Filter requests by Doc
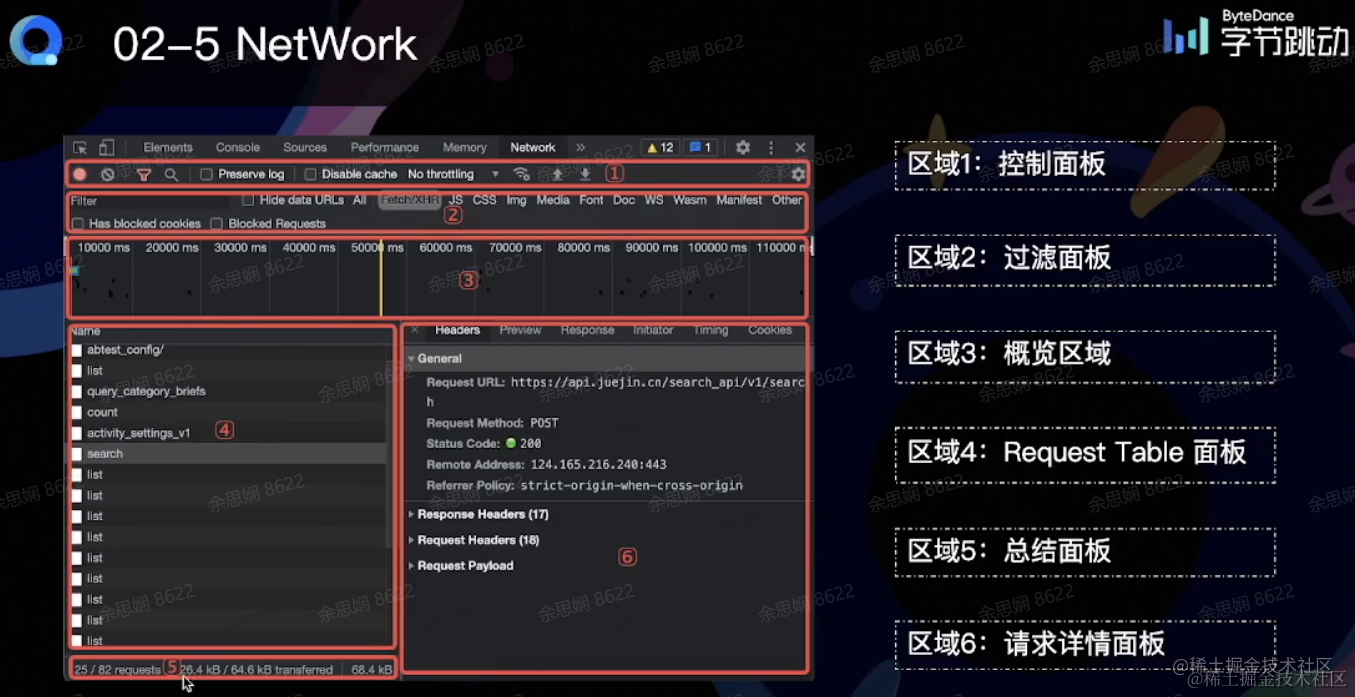 (624, 200)
